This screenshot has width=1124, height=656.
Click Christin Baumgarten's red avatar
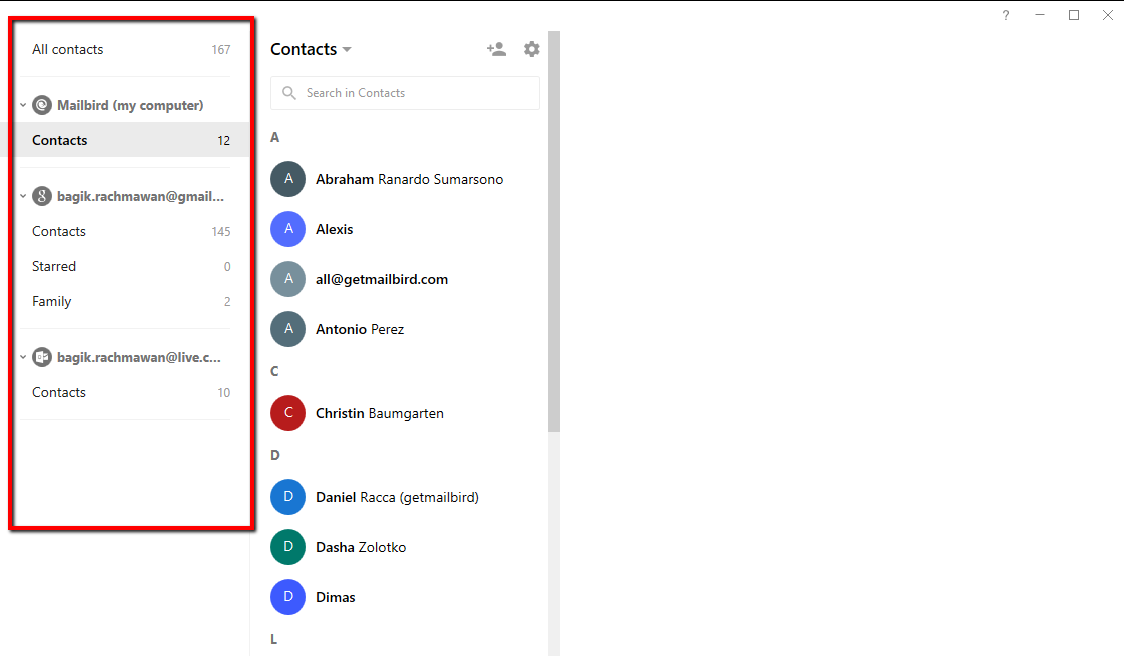[x=288, y=413]
